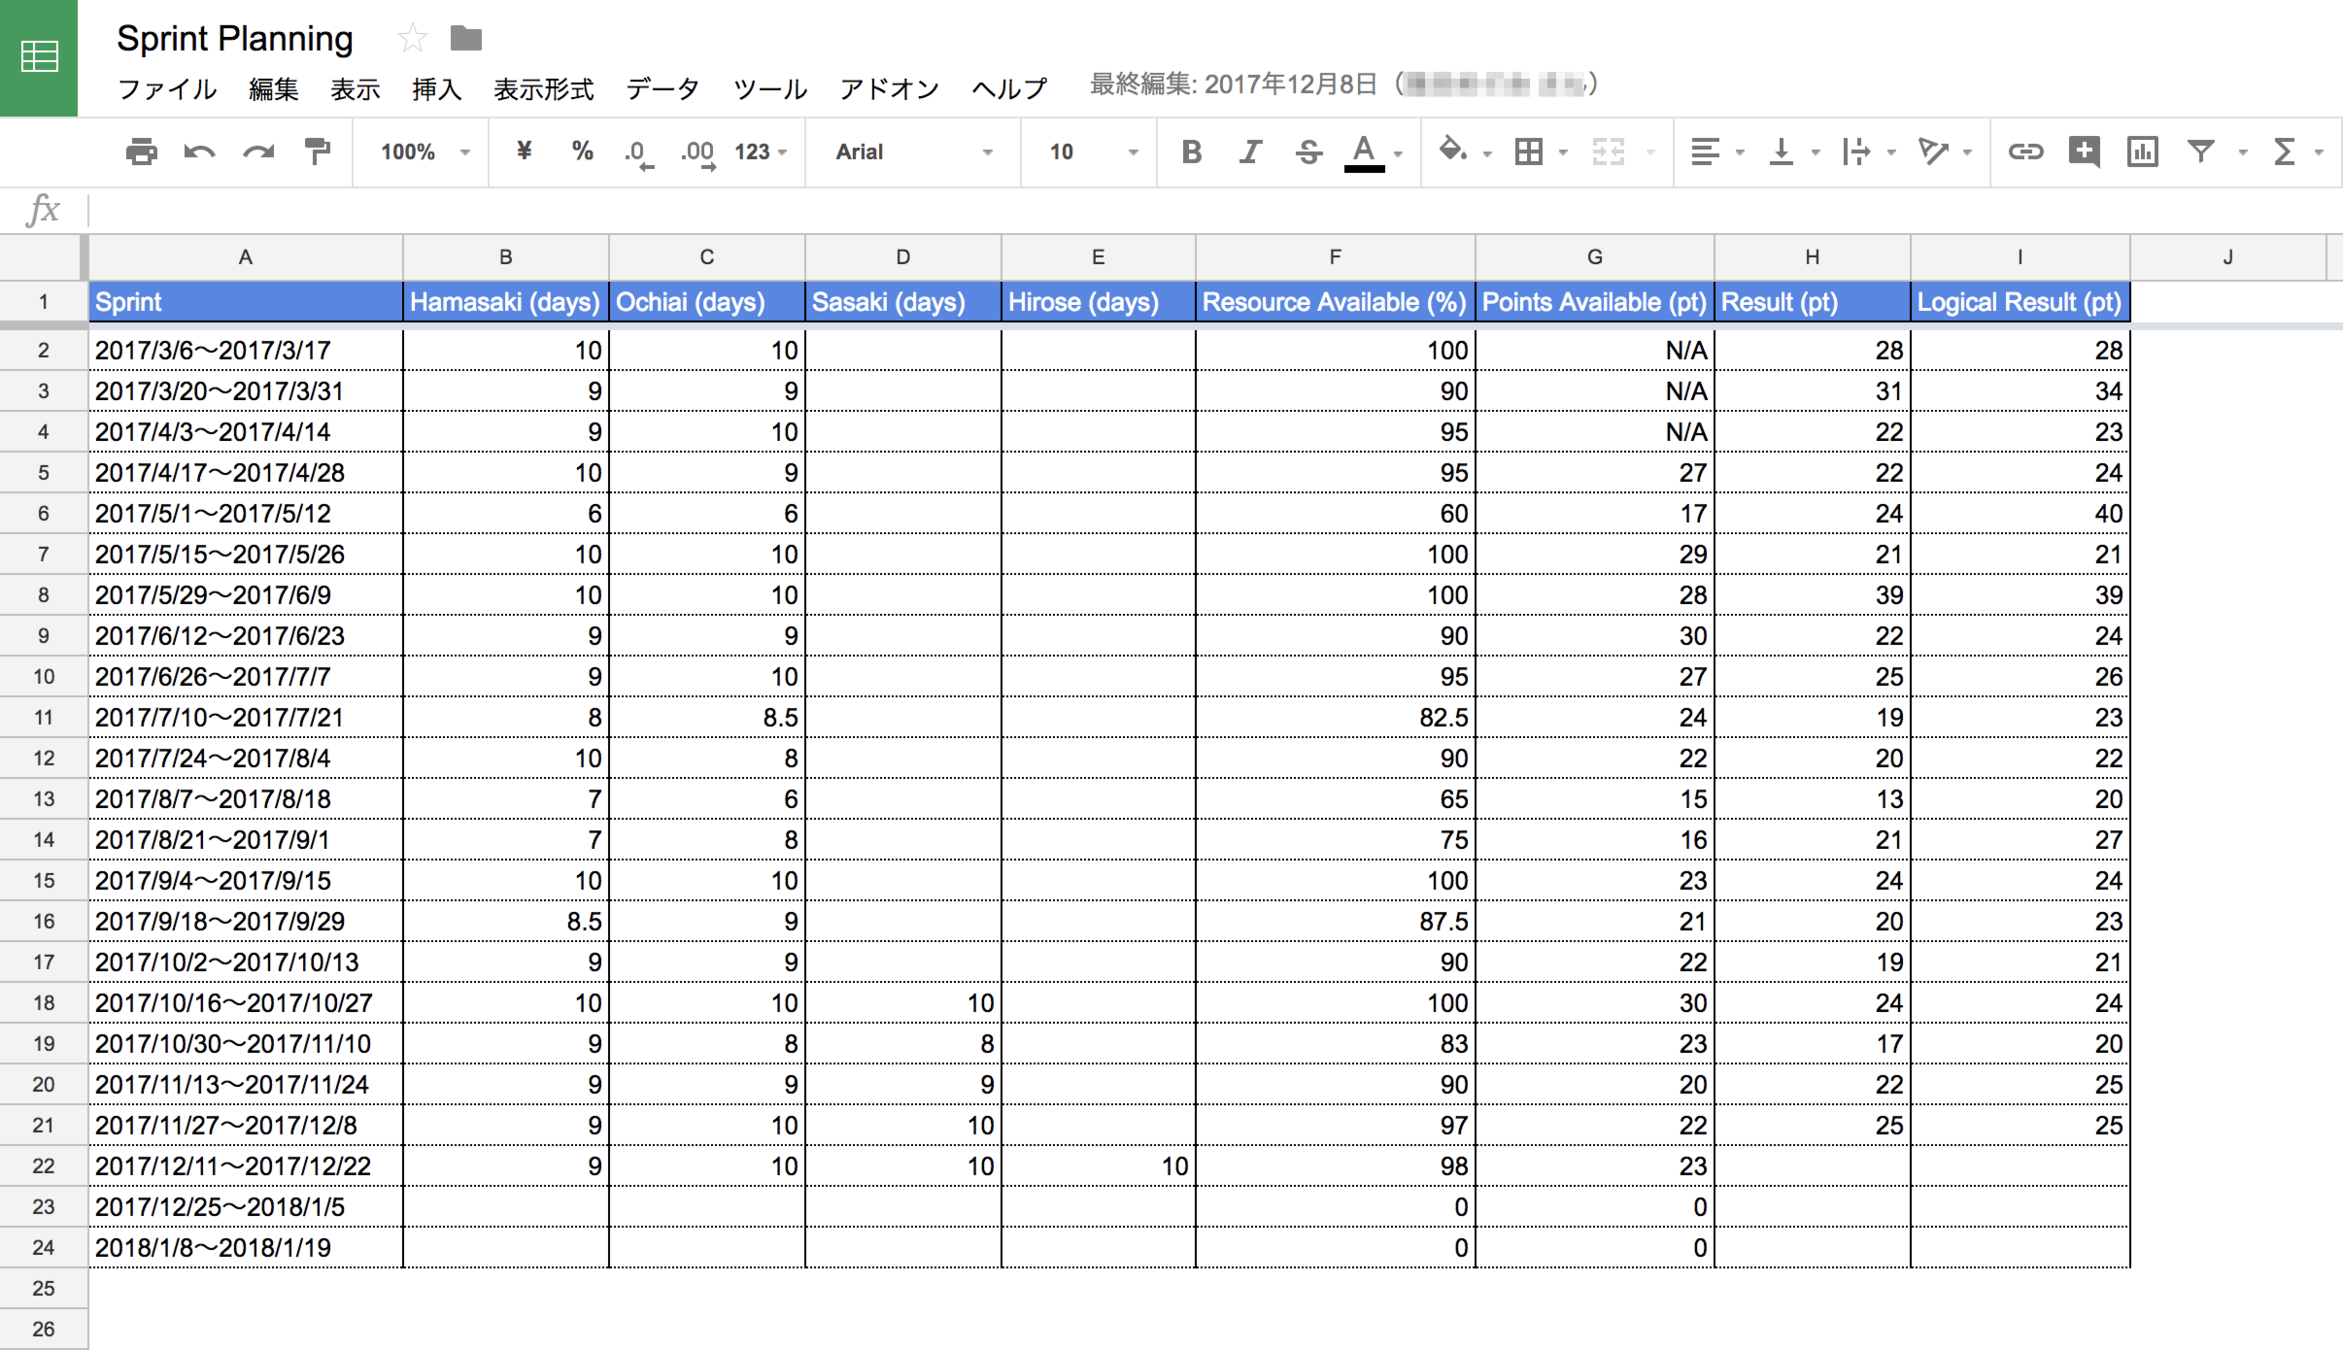Viewport: 2343px width, 1350px height.
Task: Open the ファイル menu
Action: tap(167, 89)
